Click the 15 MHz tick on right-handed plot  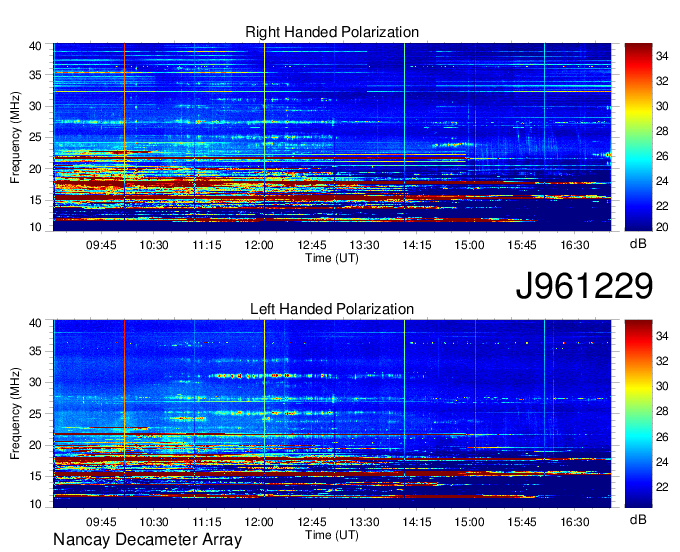35,200
